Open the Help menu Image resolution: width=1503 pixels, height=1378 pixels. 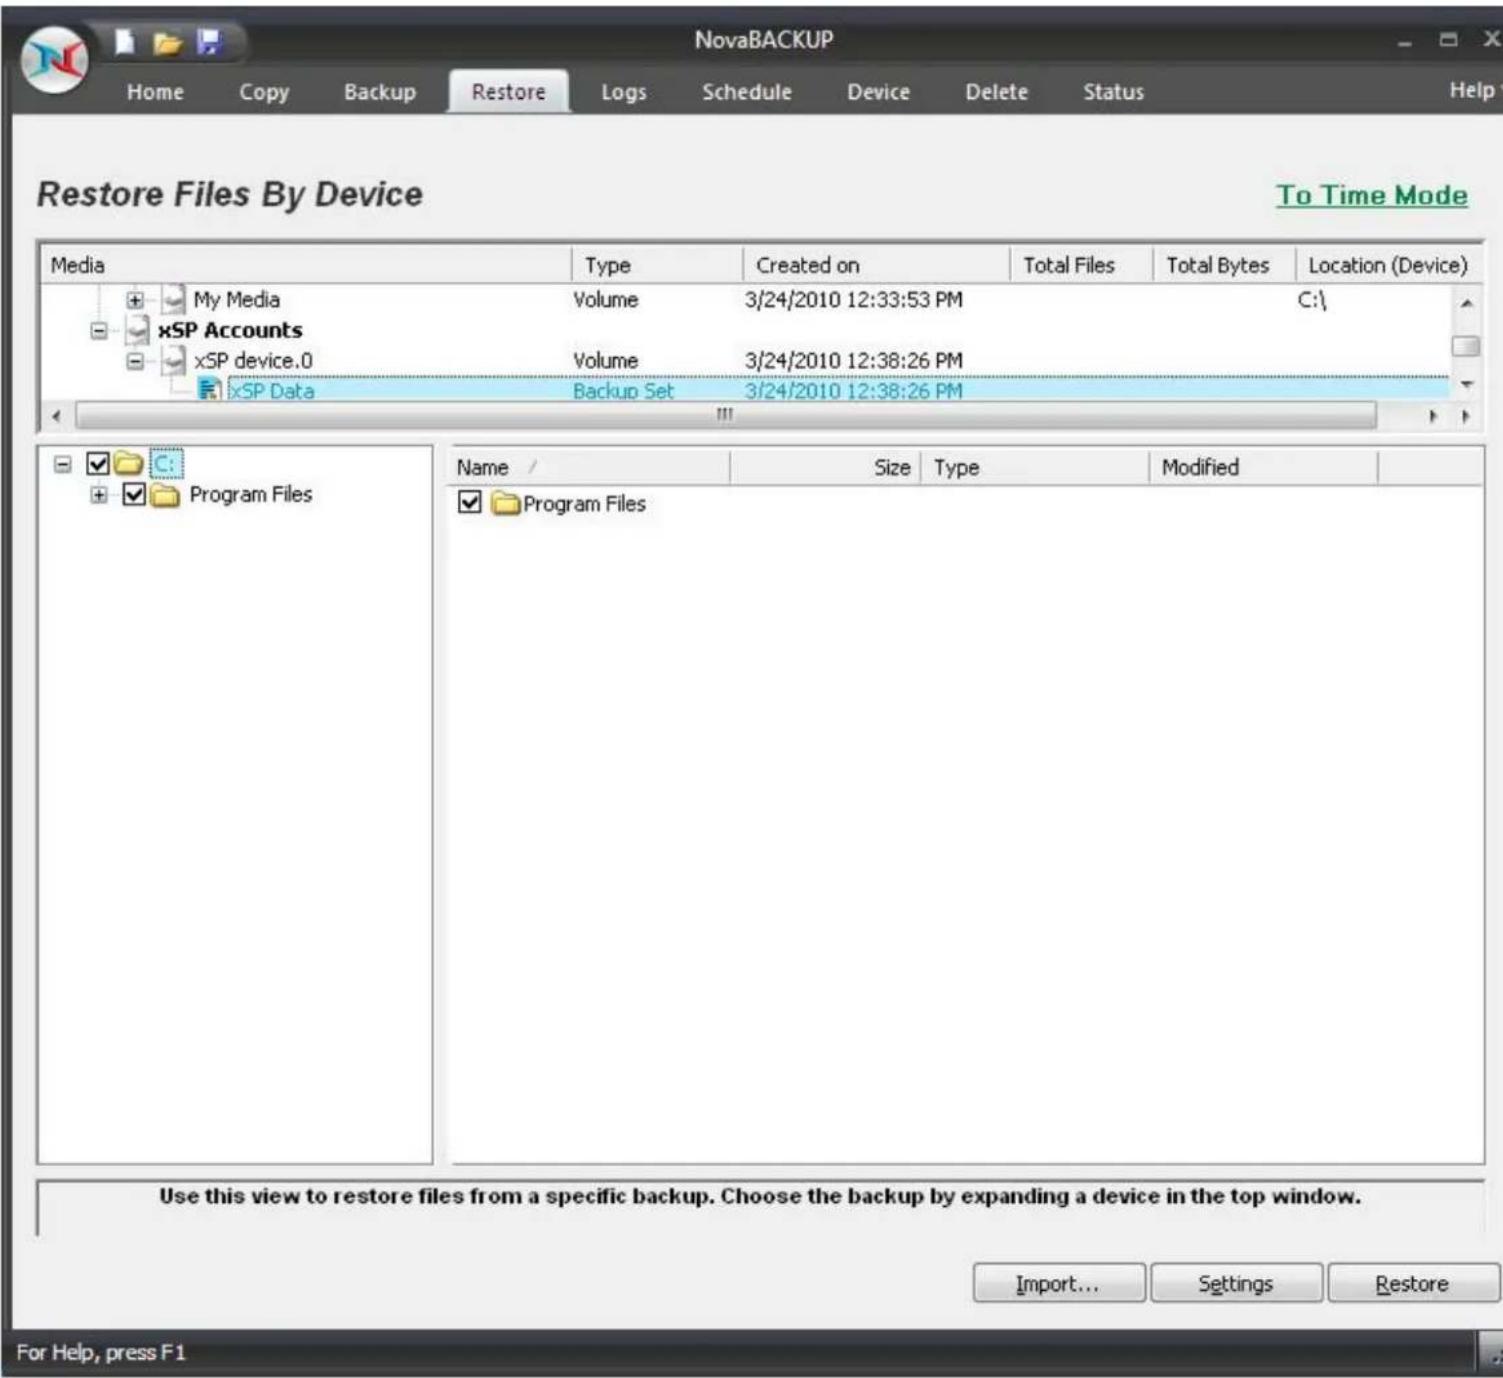coord(1473,90)
